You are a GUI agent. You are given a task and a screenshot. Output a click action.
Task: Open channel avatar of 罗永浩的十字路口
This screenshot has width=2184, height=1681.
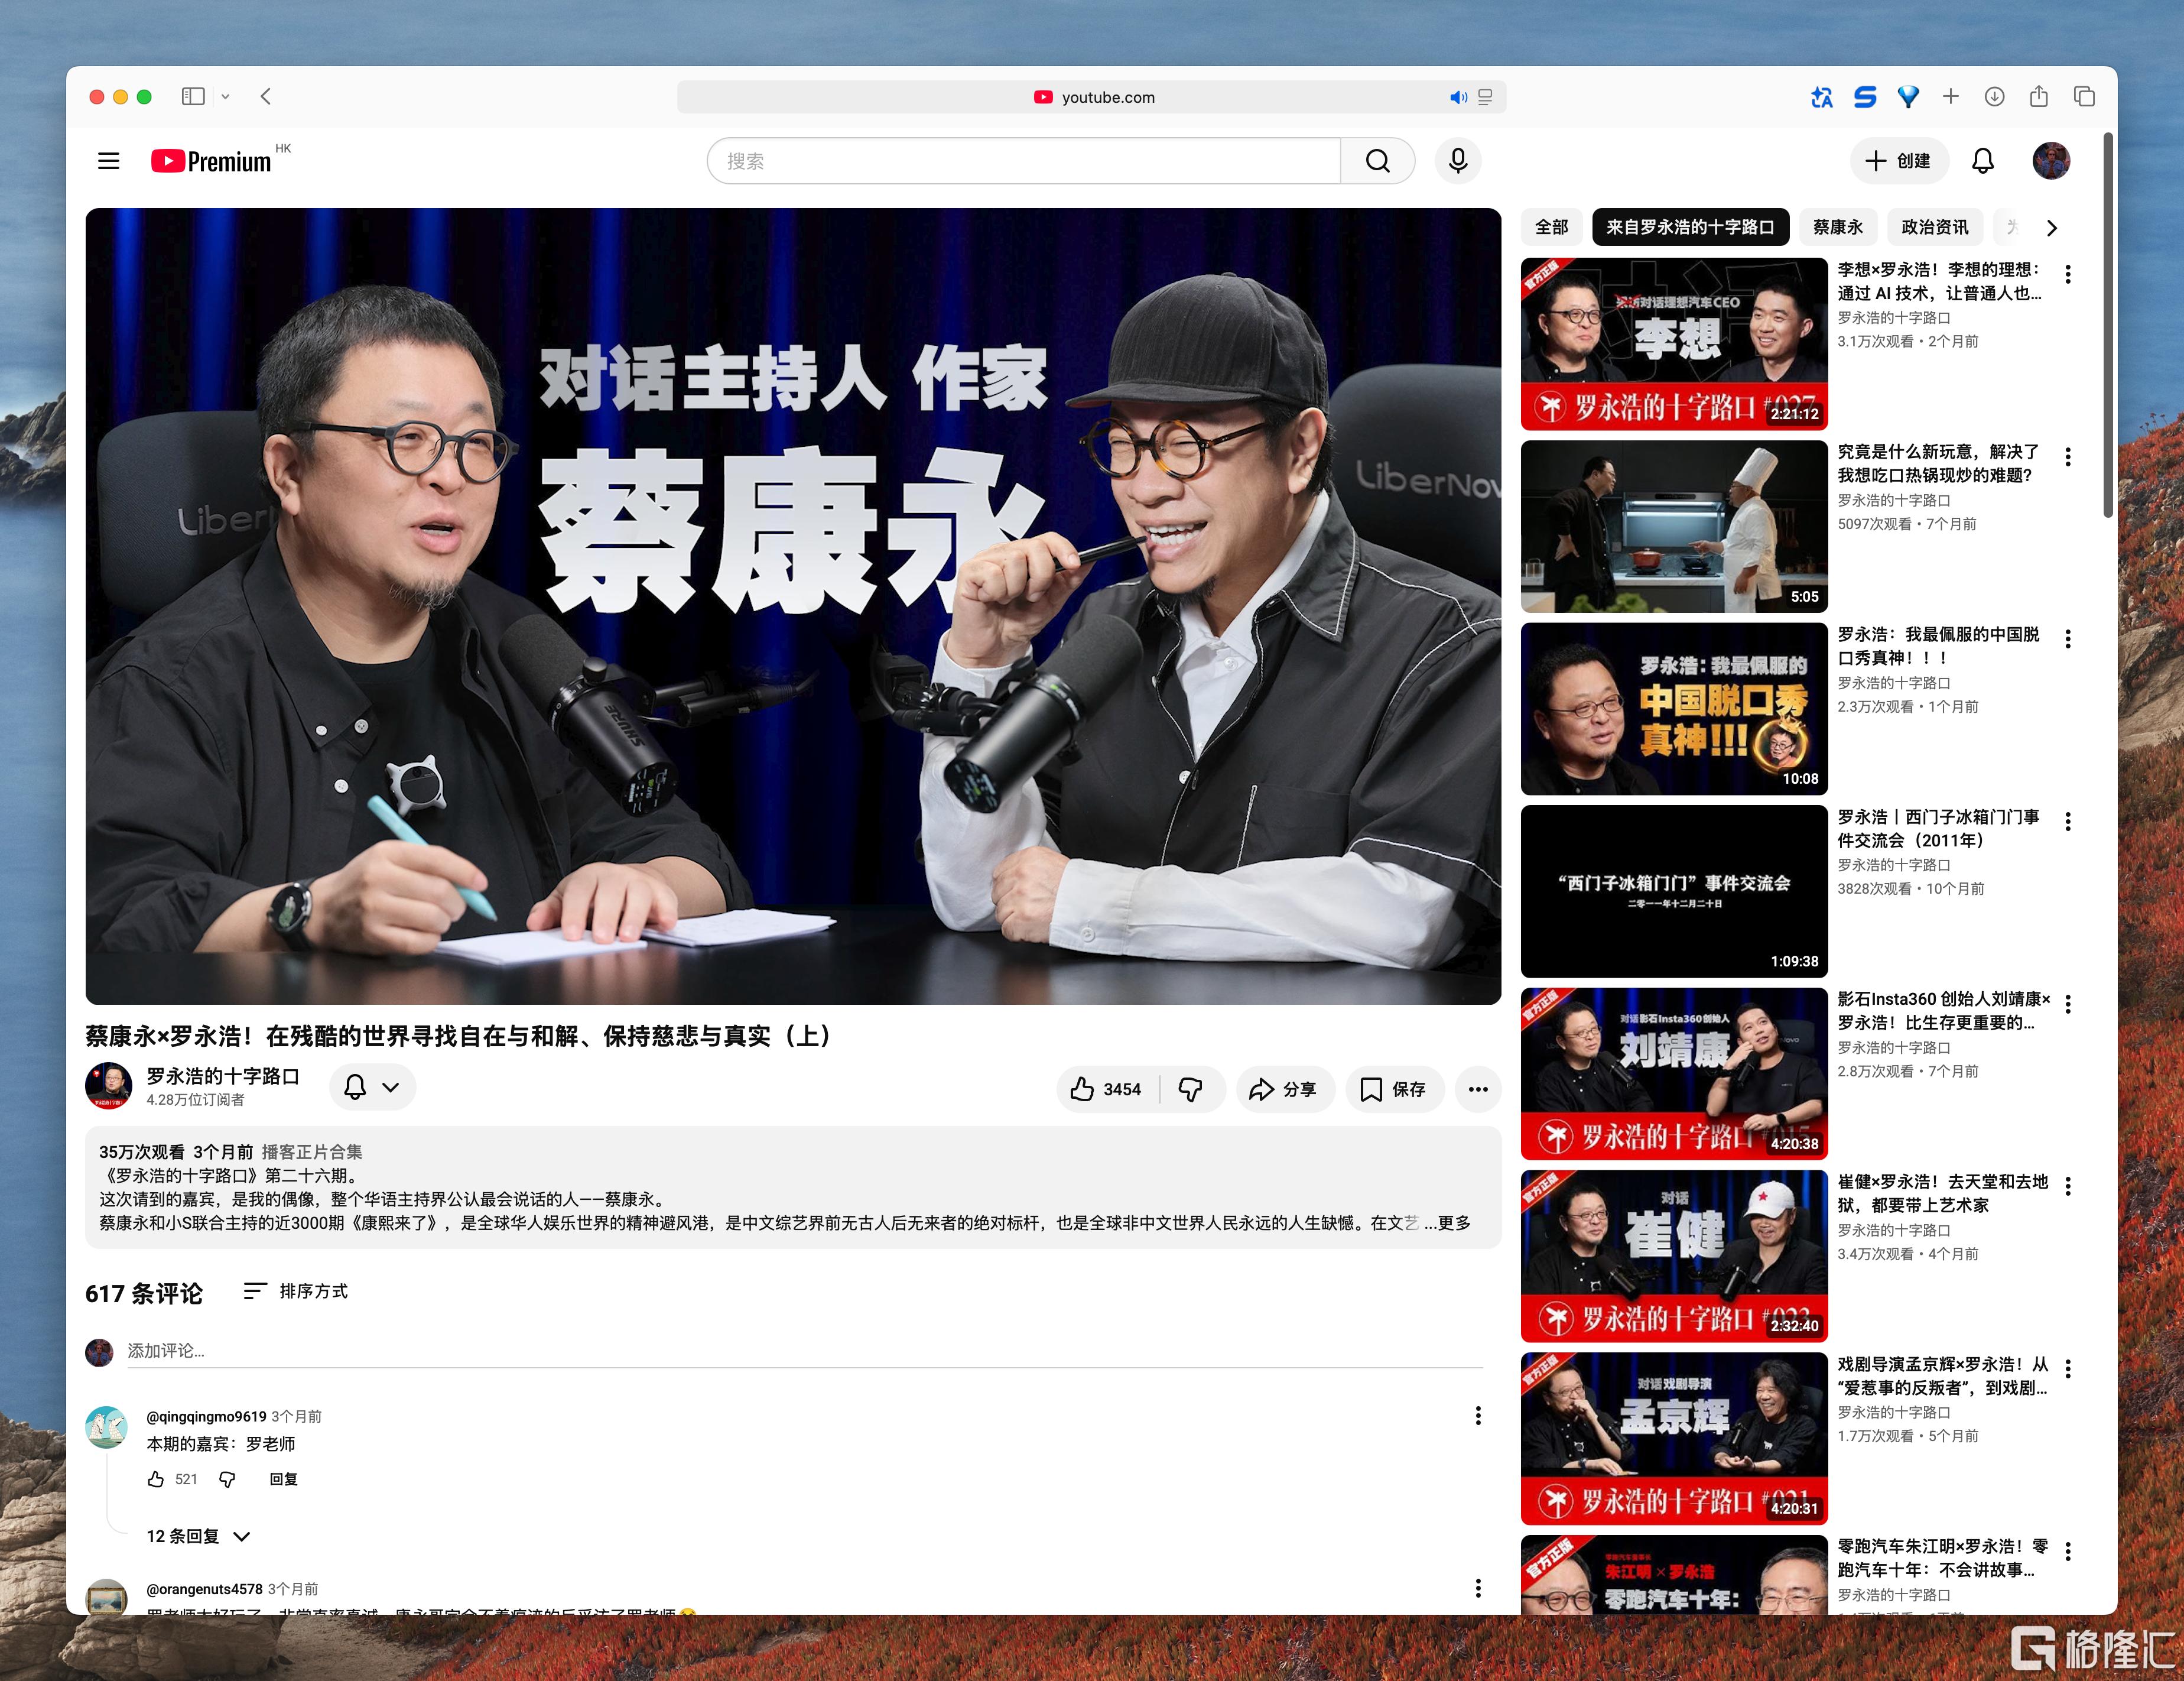click(x=108, y=1086)
